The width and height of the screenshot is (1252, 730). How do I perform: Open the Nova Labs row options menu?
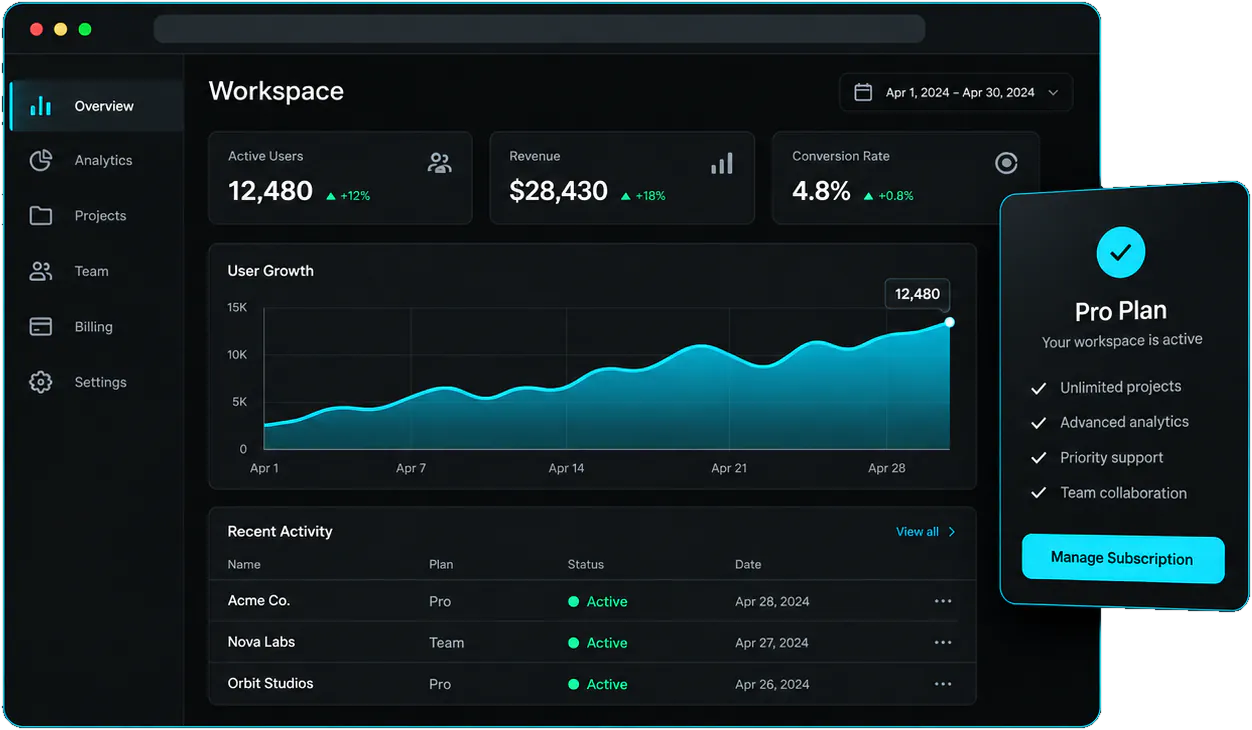pos(943,642)
